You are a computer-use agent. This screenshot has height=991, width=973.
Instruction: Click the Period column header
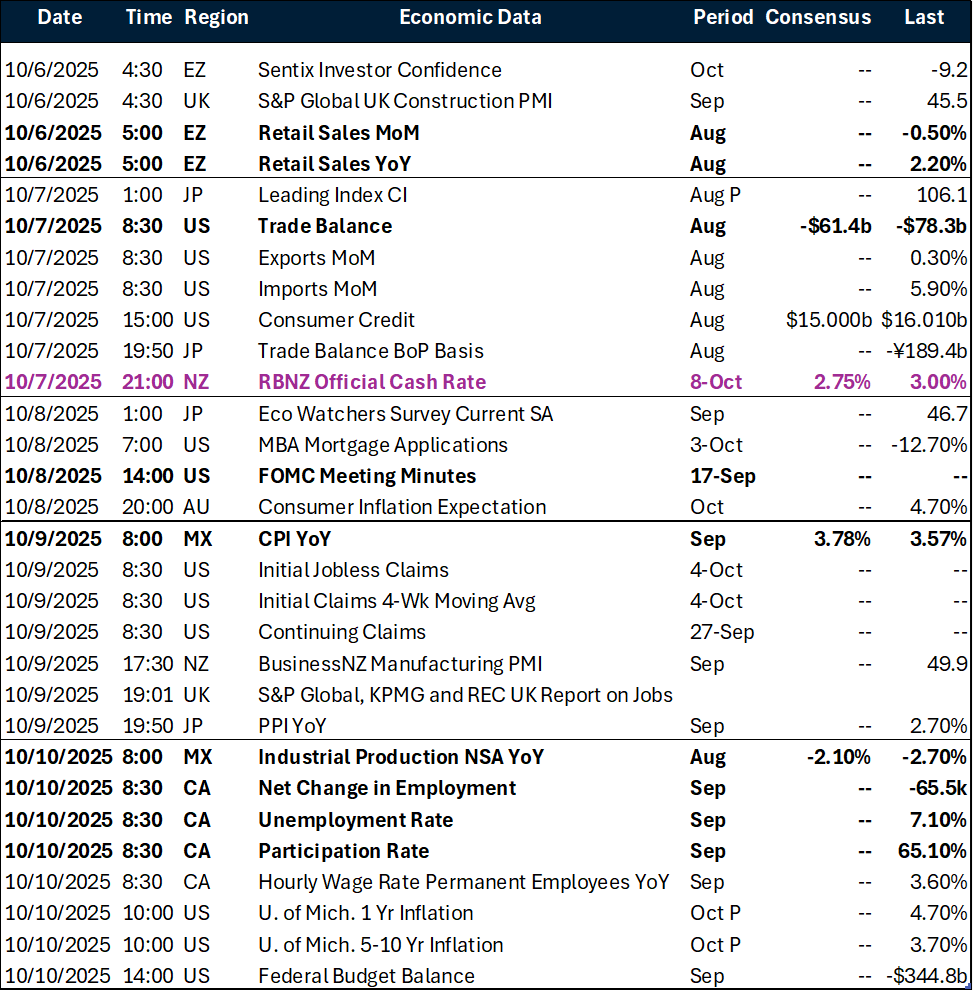723,17
